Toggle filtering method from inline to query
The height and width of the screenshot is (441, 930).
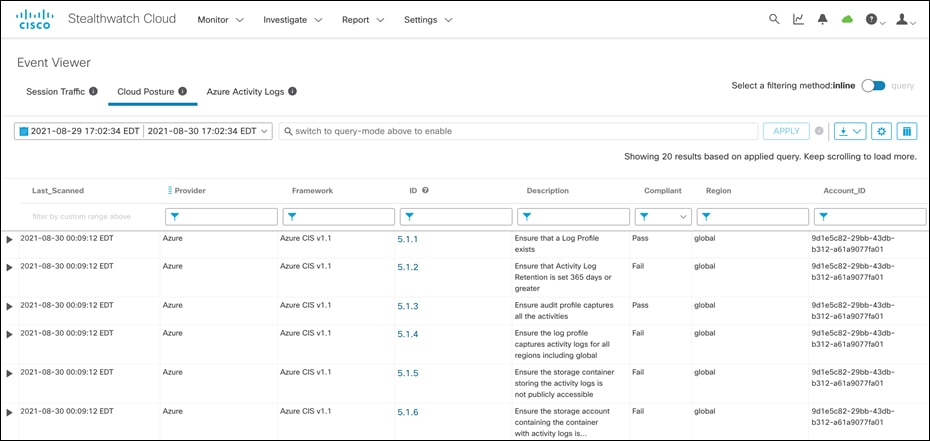(x=873, y=86)
